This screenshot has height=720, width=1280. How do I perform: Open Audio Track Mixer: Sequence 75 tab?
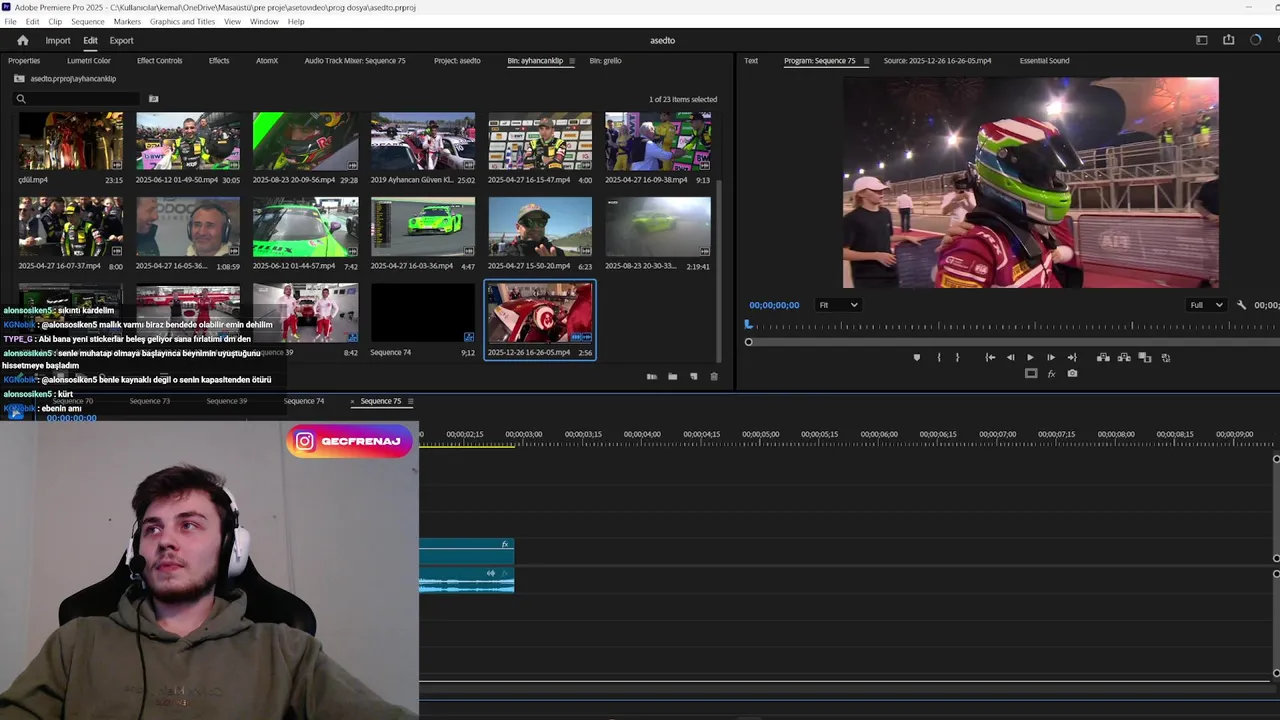pos(355,61)
